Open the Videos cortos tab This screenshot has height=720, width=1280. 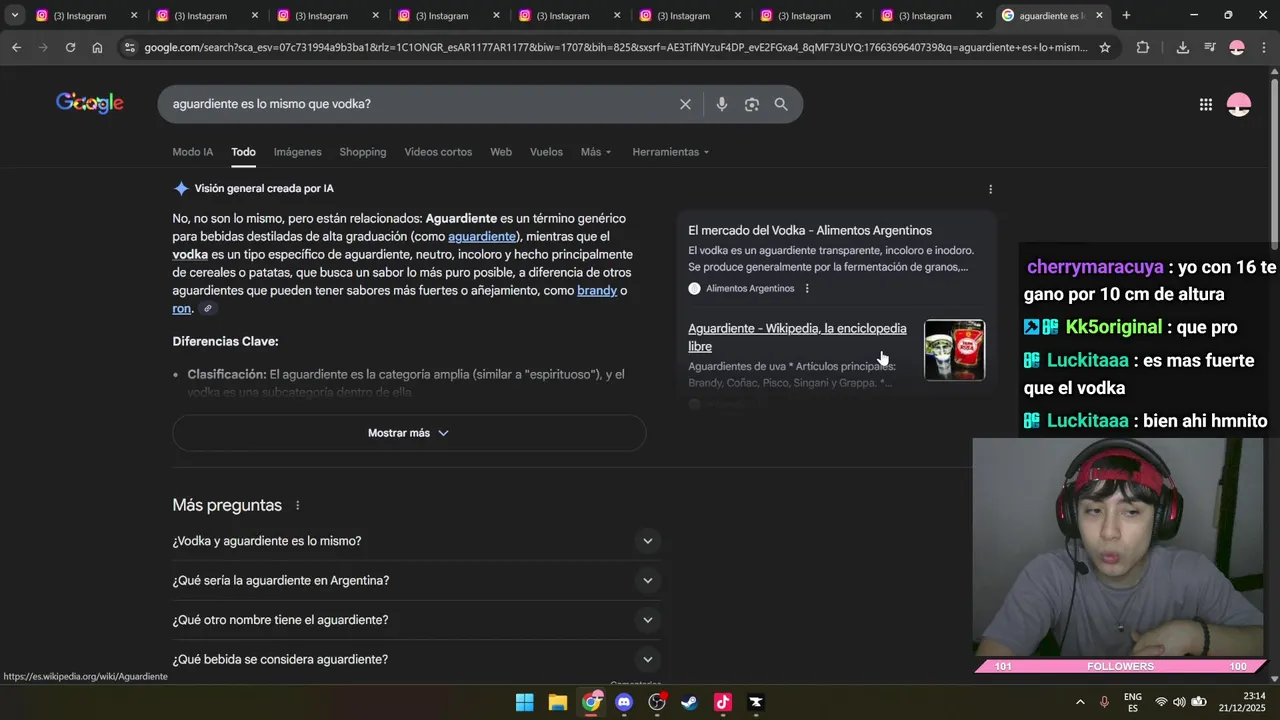pos(438,152)
